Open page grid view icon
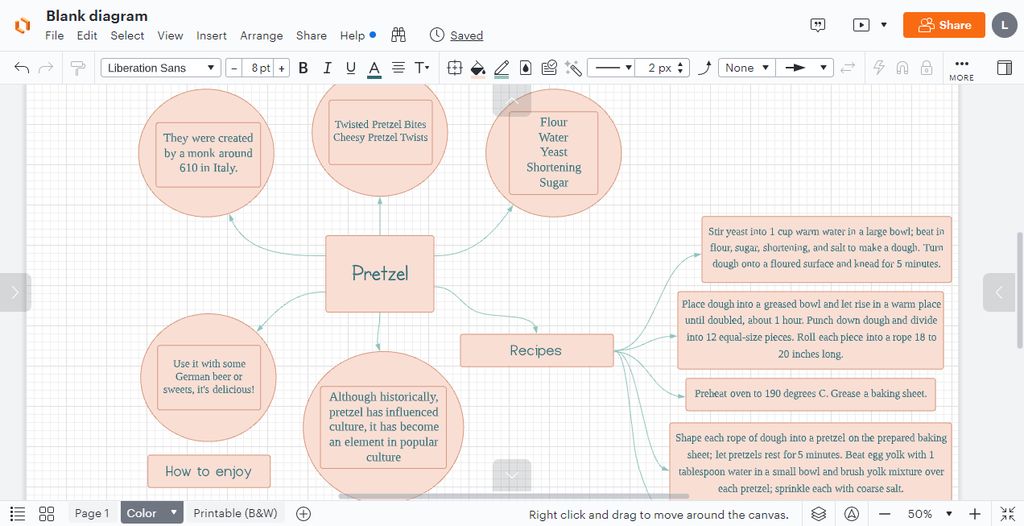This screenshot has height=526, width=1024. [x=46, y=514]
